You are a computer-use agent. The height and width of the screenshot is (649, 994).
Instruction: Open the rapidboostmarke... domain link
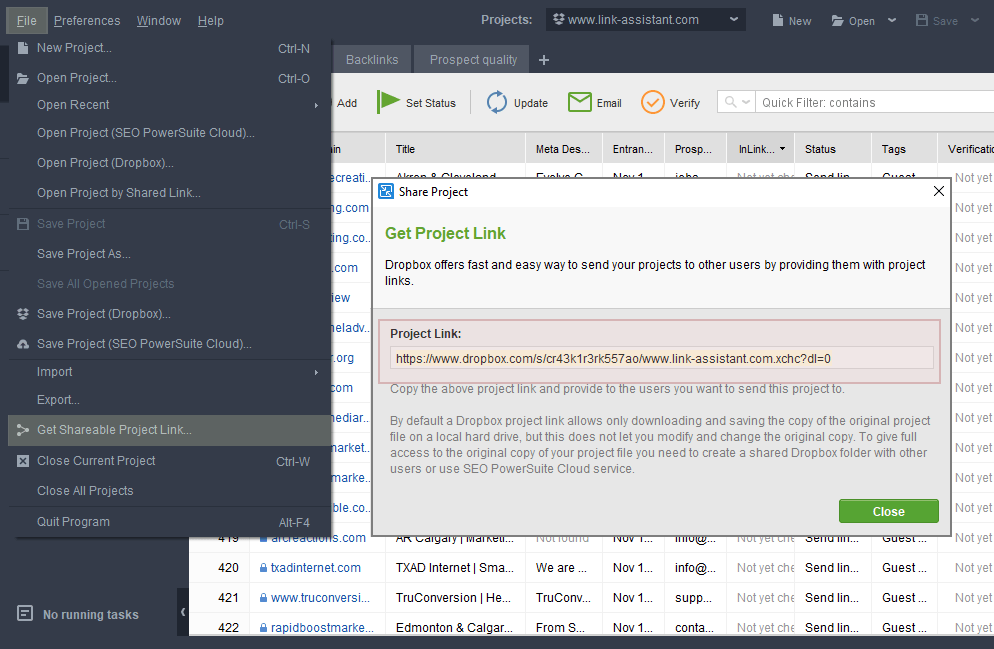pos(322,627)
